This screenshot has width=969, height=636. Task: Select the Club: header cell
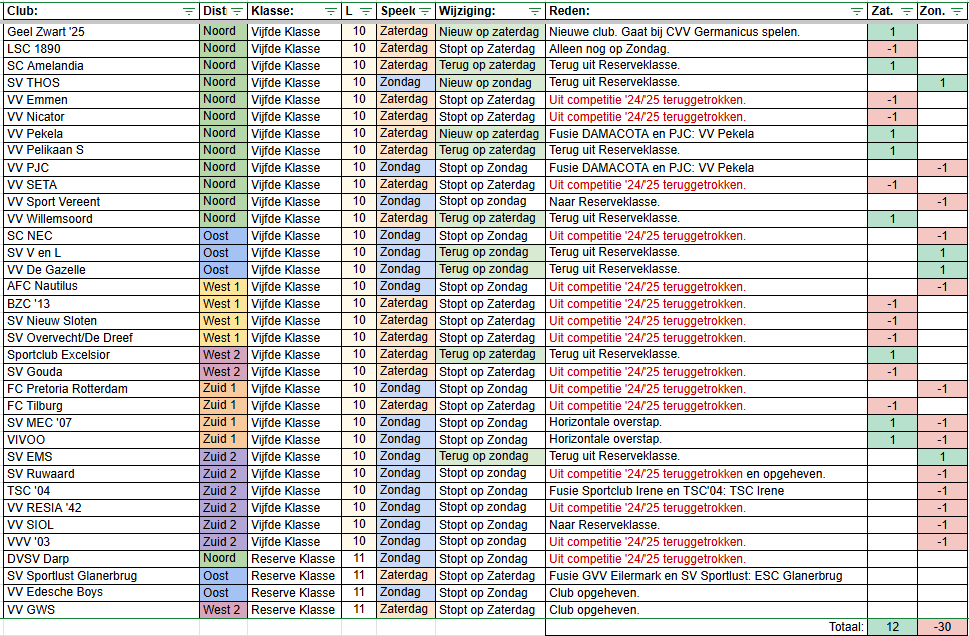(101, 11)
